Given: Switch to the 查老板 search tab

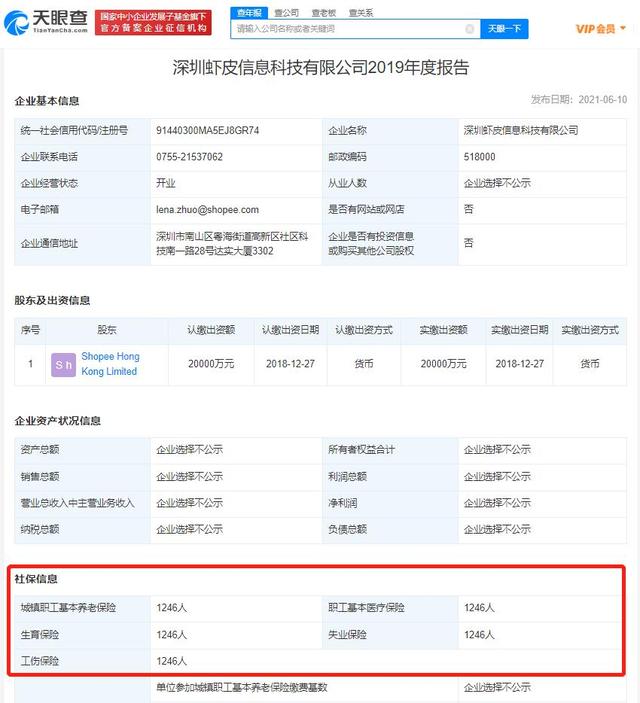Looking at the screenshot, I should (x=324, y=13).
